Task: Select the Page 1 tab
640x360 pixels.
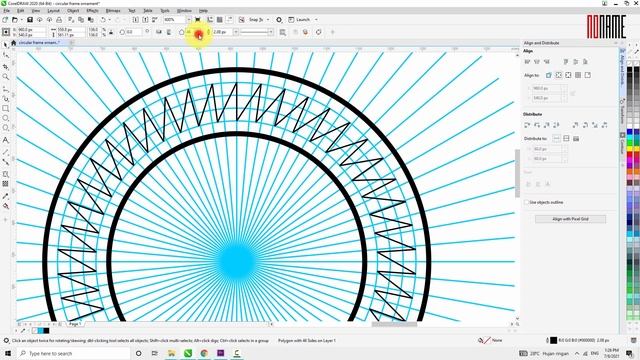Action: pyautogui.click(x=75, y=324)
